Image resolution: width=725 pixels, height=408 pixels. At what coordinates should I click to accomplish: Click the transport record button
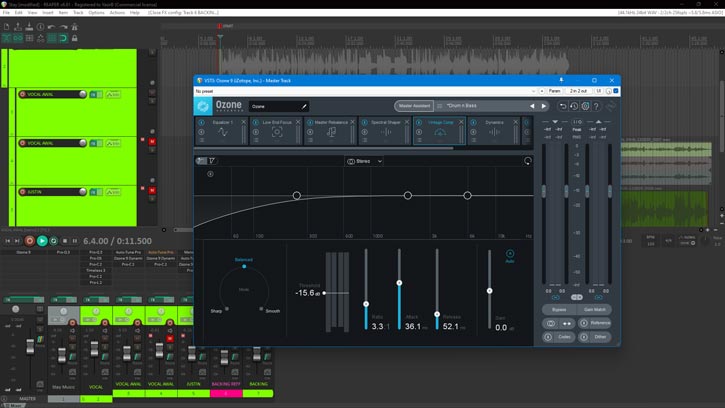pyautogui.click(x=29, y=241)
